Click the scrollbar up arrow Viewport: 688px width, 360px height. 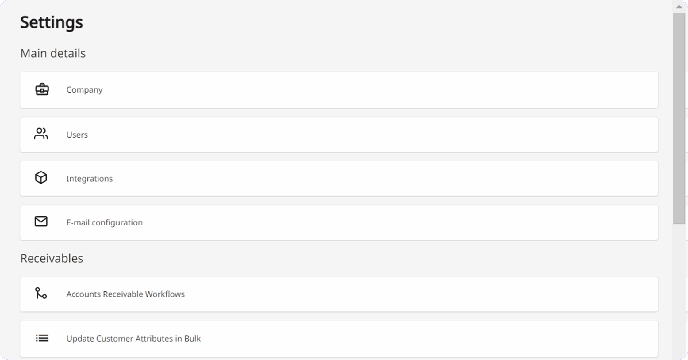point(679,6)
